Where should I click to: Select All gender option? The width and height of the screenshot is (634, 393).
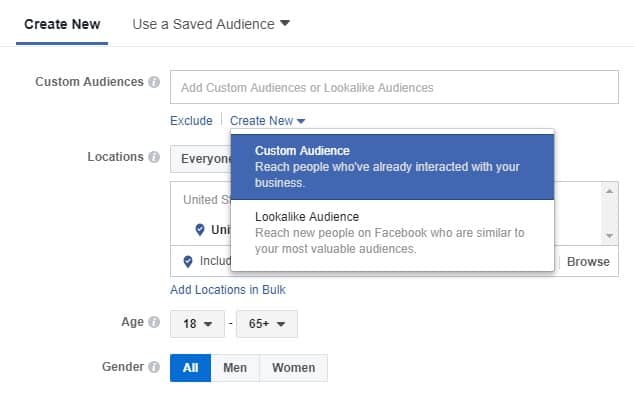pos(190,368)
